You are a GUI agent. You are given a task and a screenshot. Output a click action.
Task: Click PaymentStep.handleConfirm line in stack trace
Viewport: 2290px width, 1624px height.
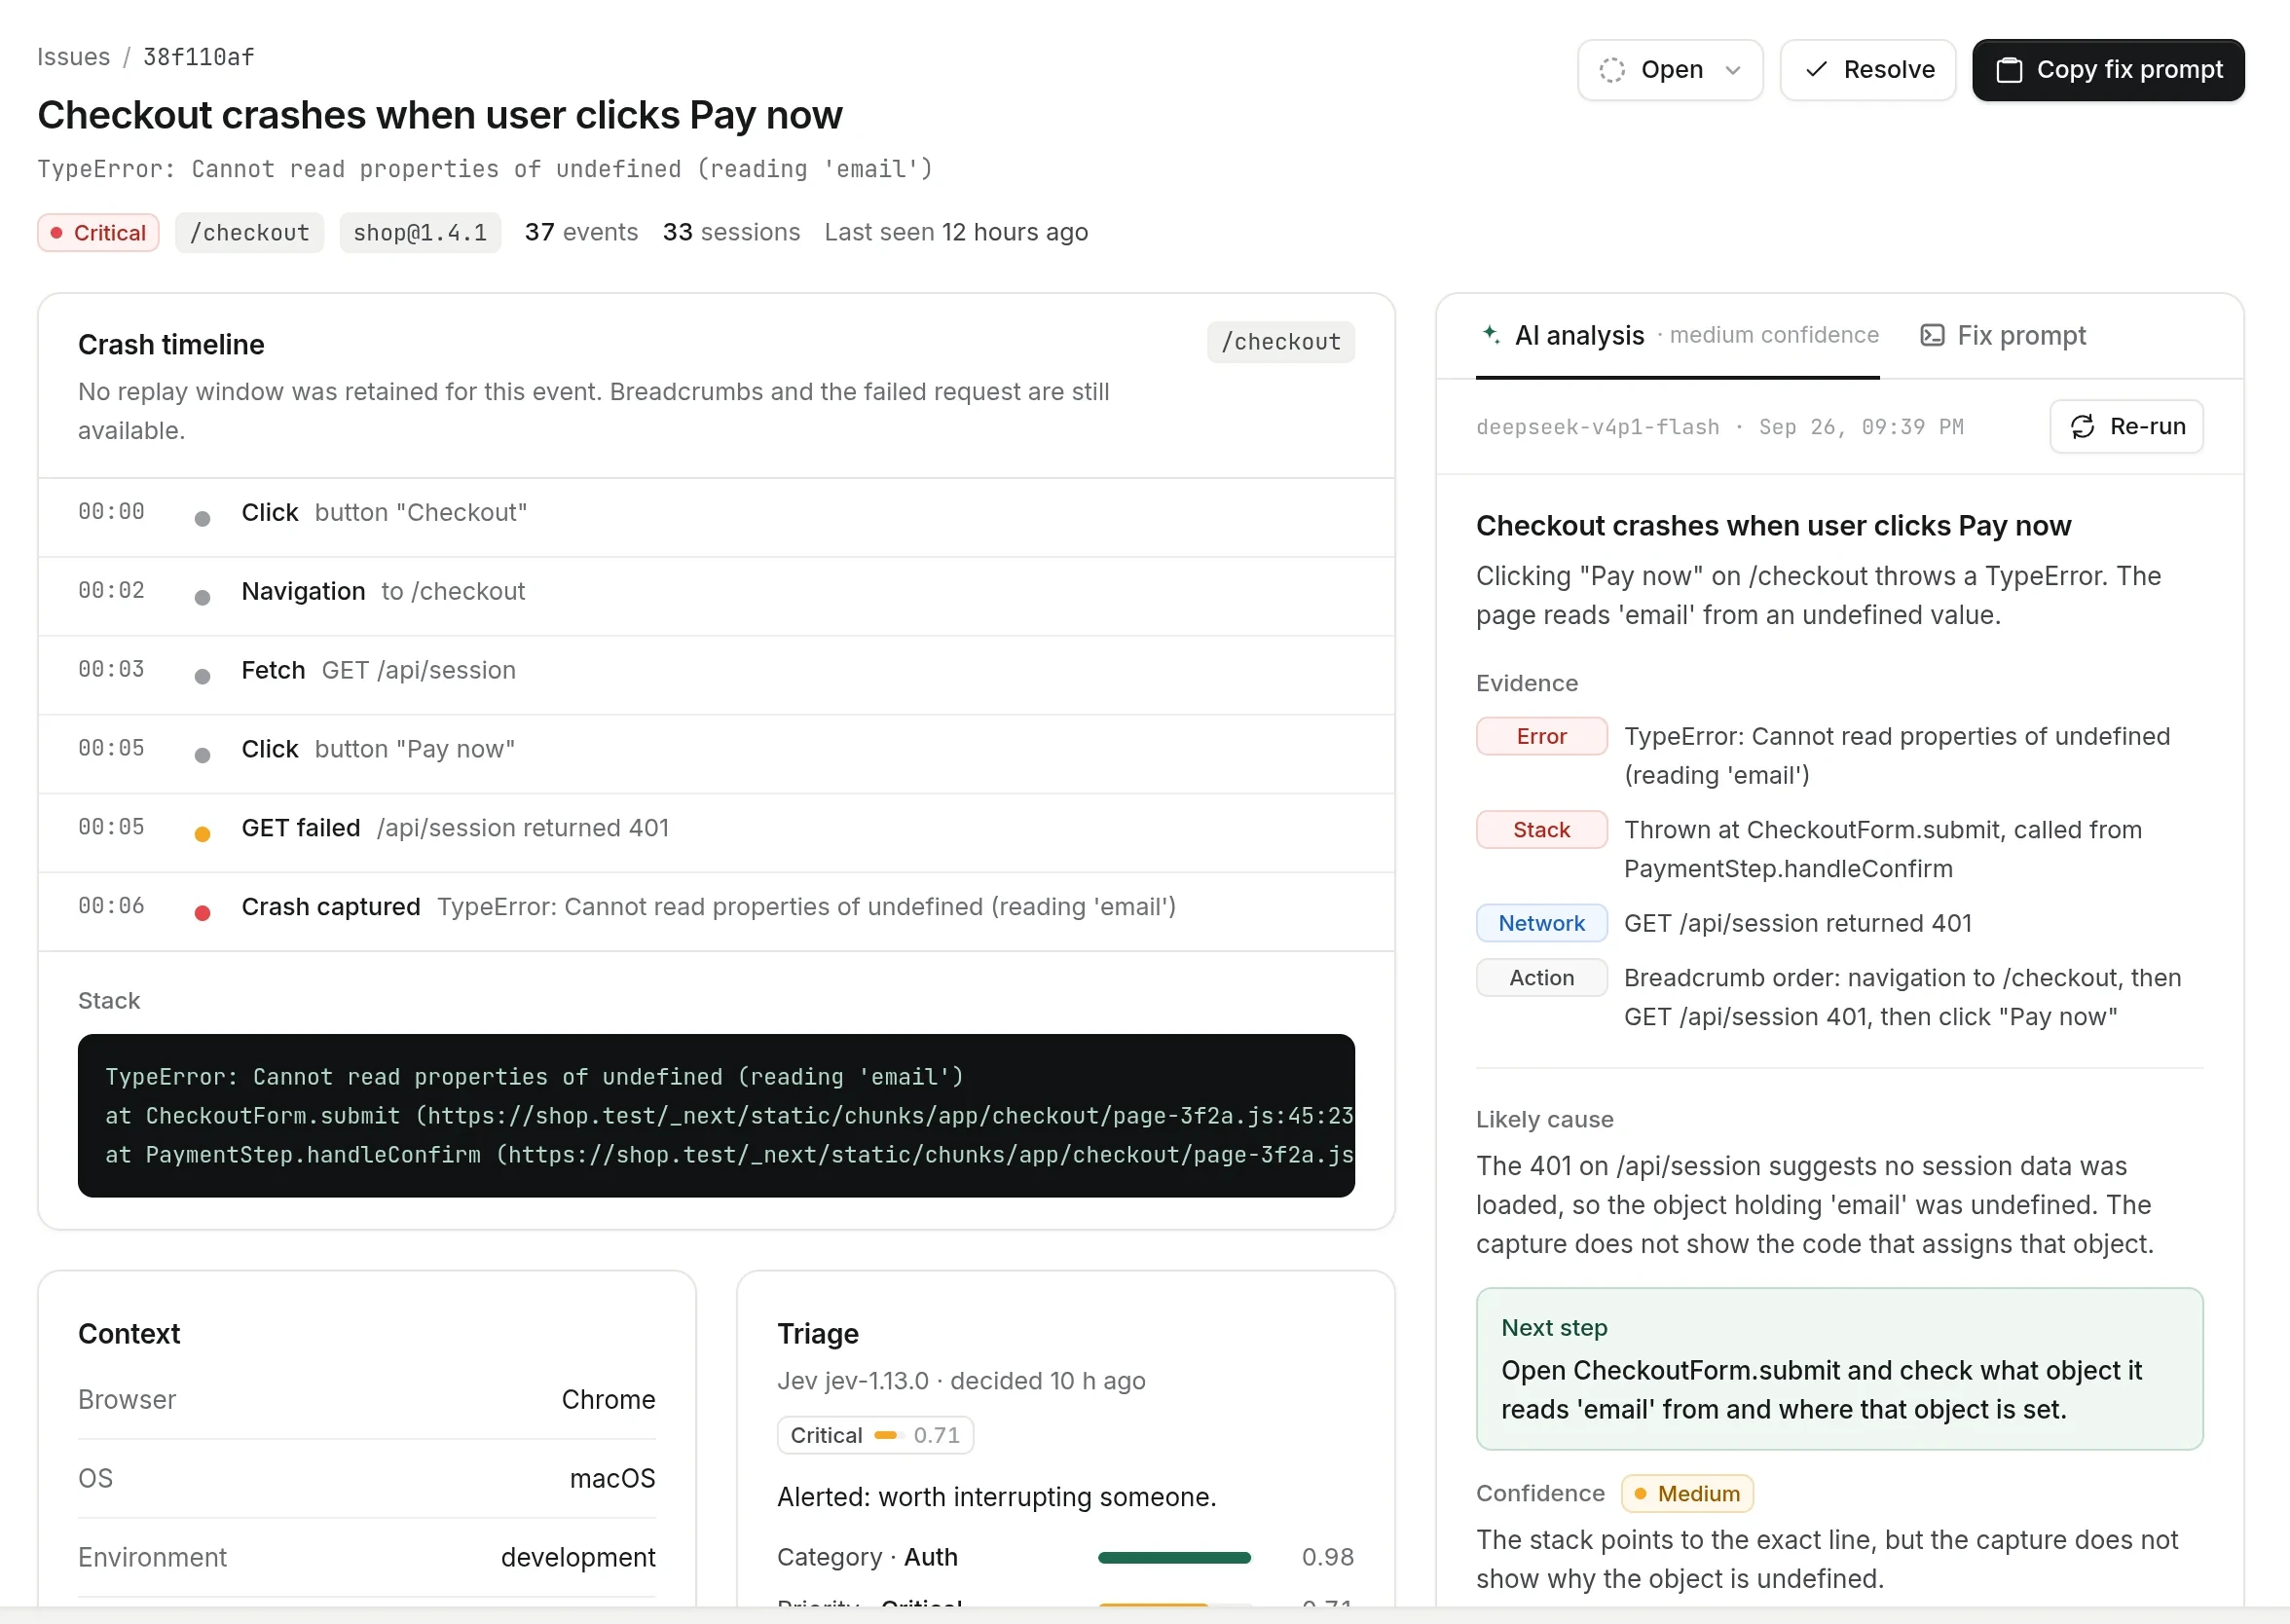[x=729, y=1155]
